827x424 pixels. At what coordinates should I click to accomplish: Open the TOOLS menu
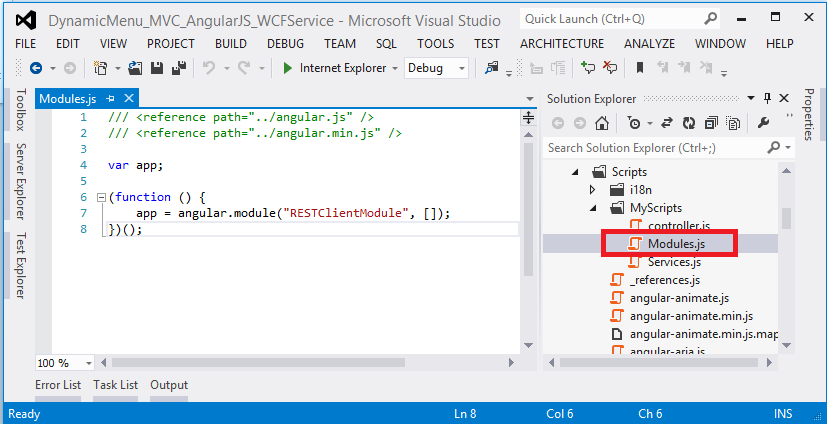tap(436, 44)
